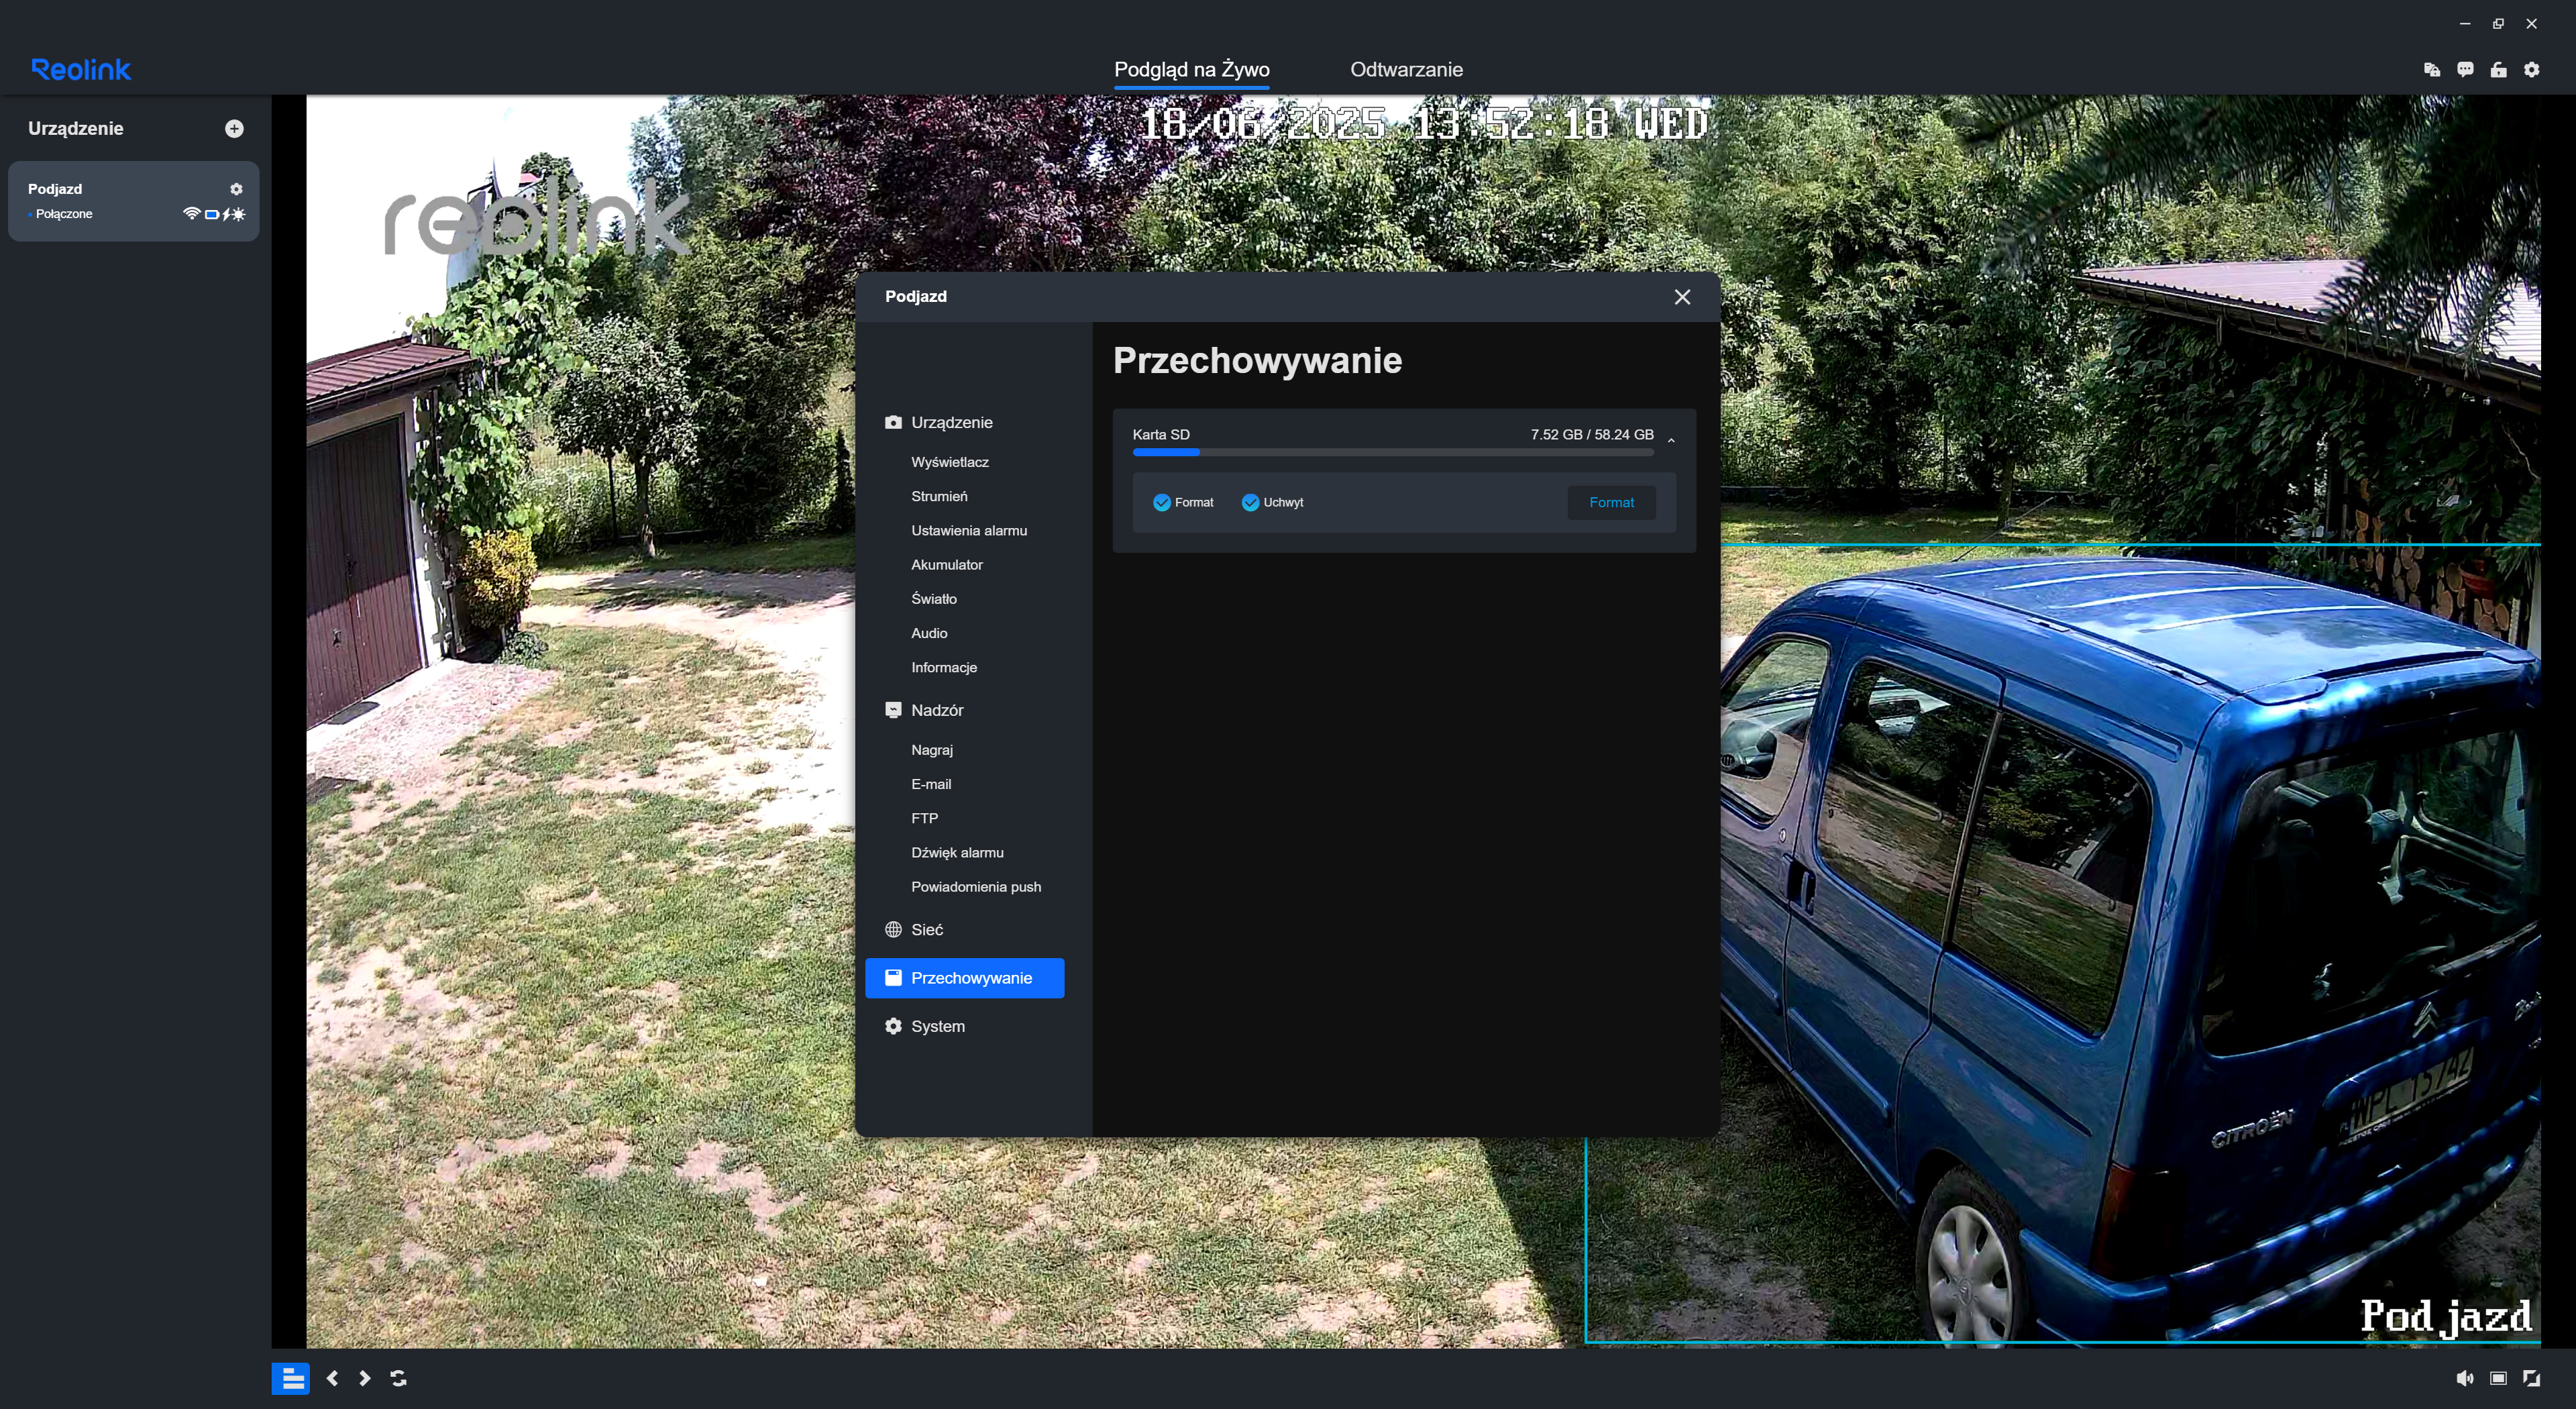Open E-mail settings
This screenshot has width=2576, height=1409.
[930, 784]
